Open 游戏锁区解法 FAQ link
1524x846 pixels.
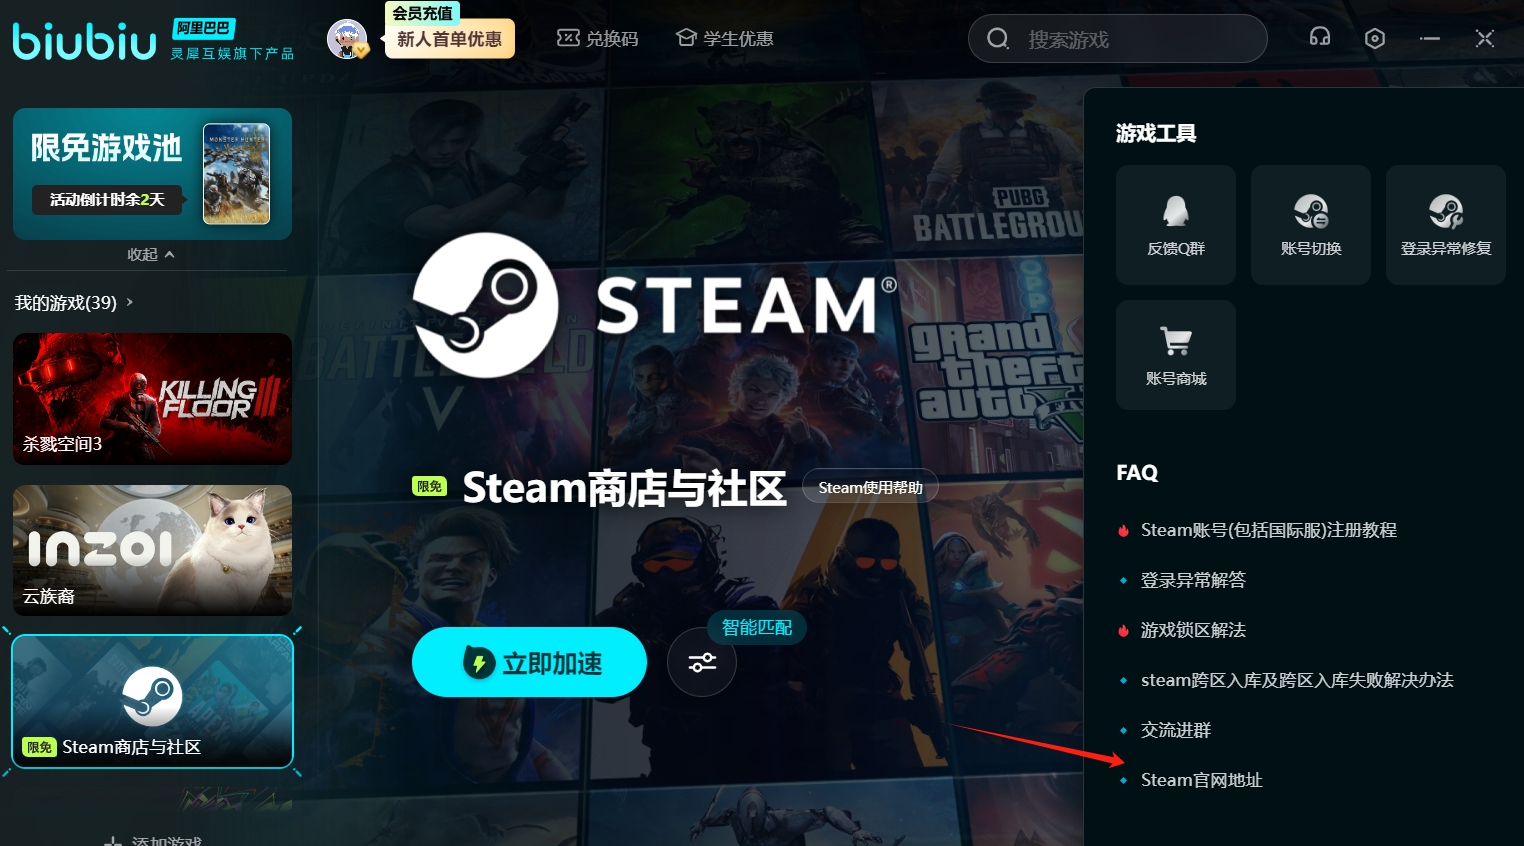click(x=1193, y=630)
